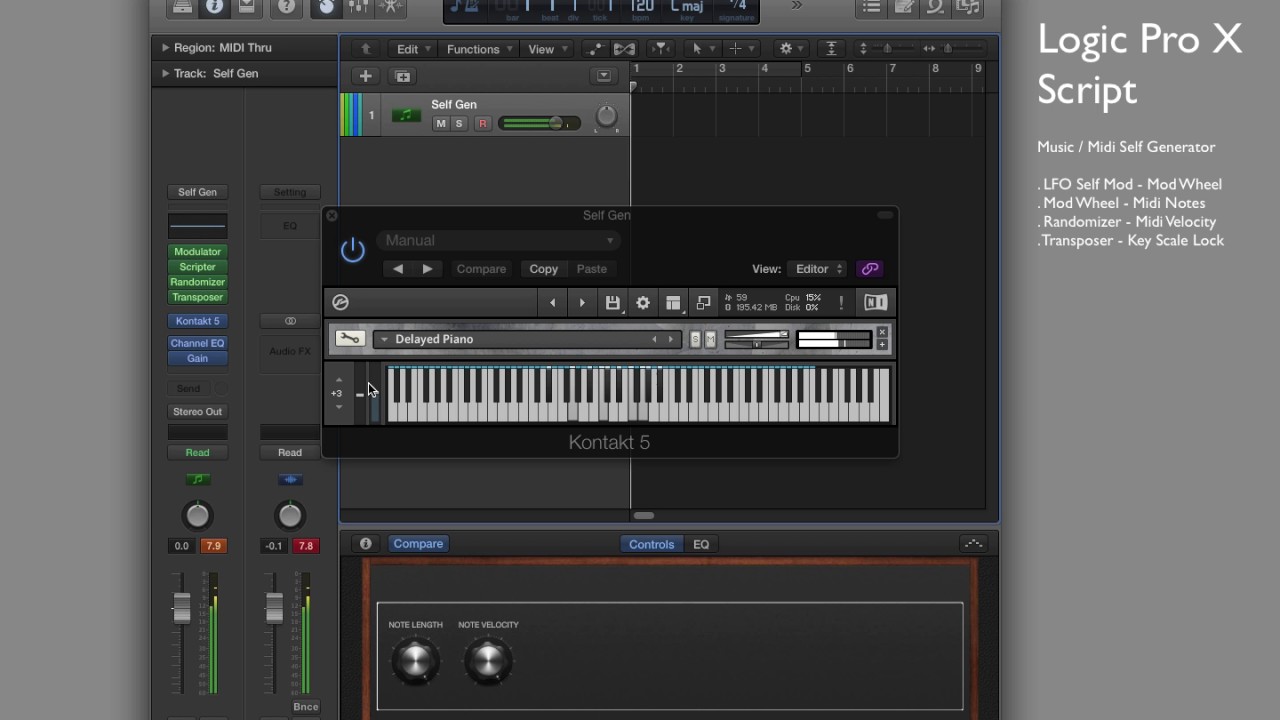The width and height of the screenshot is (1280, 720).
Task: Expand the Track: Self Gen section
Action: coord(165,73)
